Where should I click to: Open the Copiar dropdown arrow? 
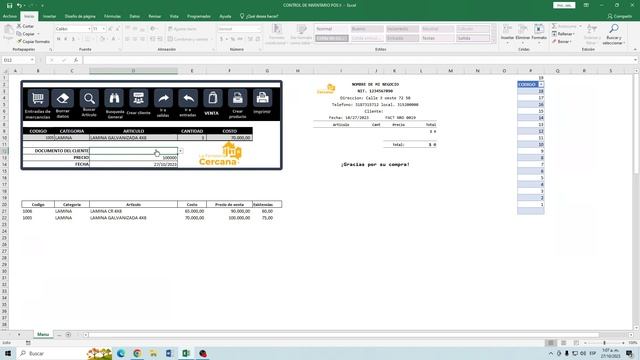point(38,34)
